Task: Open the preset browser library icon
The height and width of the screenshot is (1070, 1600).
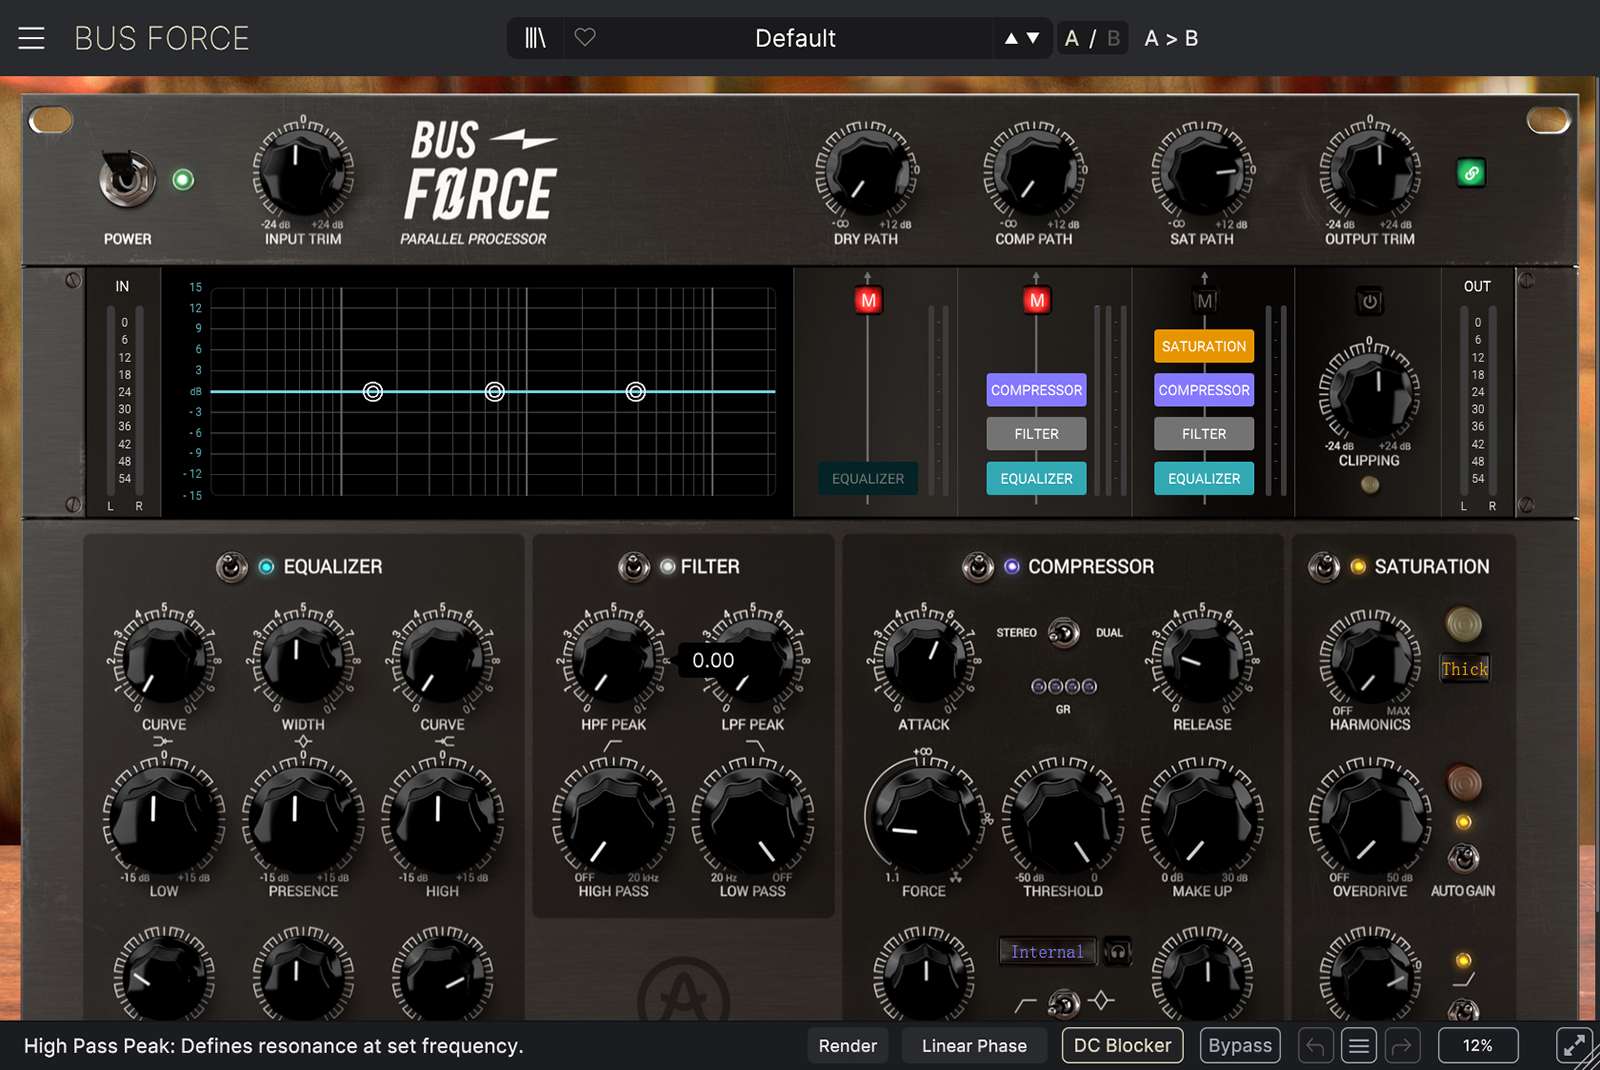Action: (535, 38)
